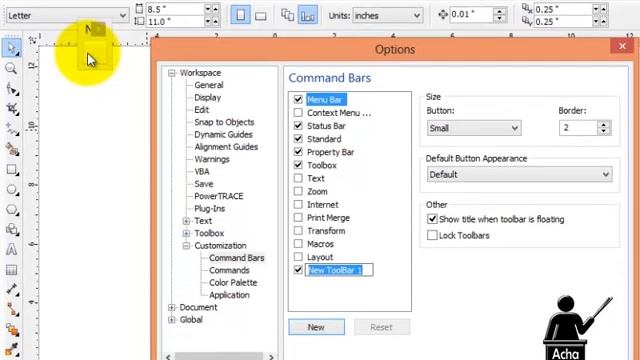Viewport: 640px width, 360px height.
Task: Set page to portrait orientation
Action: point(240,15)
